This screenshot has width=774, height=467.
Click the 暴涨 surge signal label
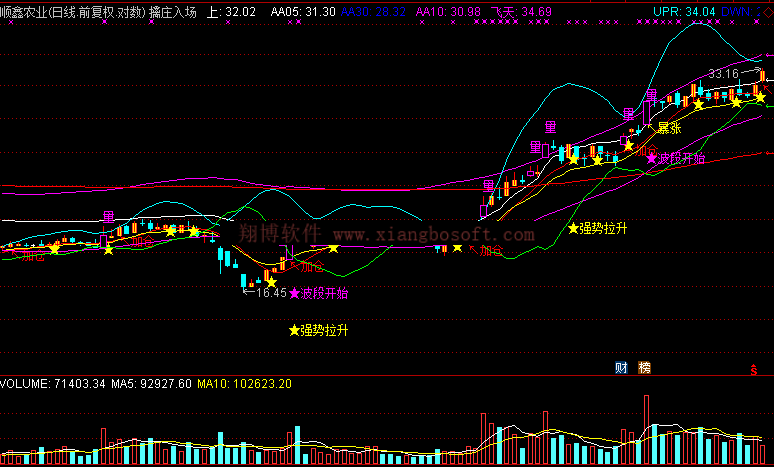pos(669,128)
